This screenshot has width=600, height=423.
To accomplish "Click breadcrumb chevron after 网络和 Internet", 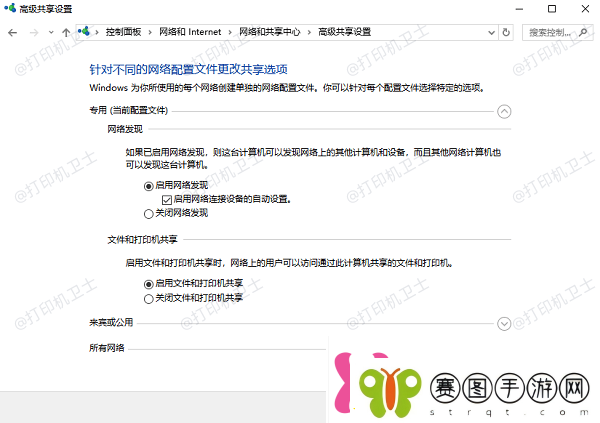I will (230, 33).
